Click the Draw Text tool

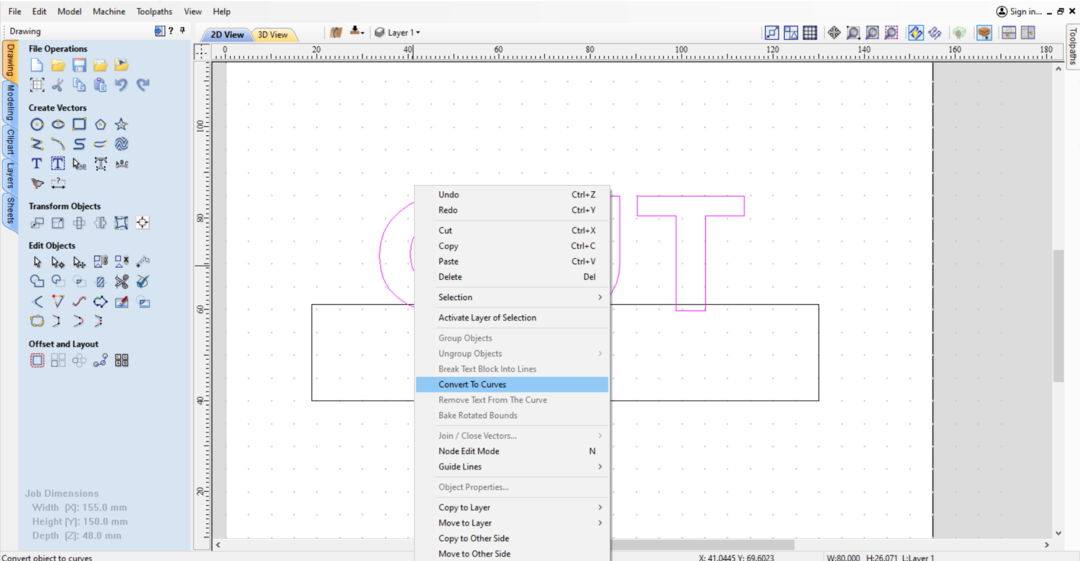37,163
